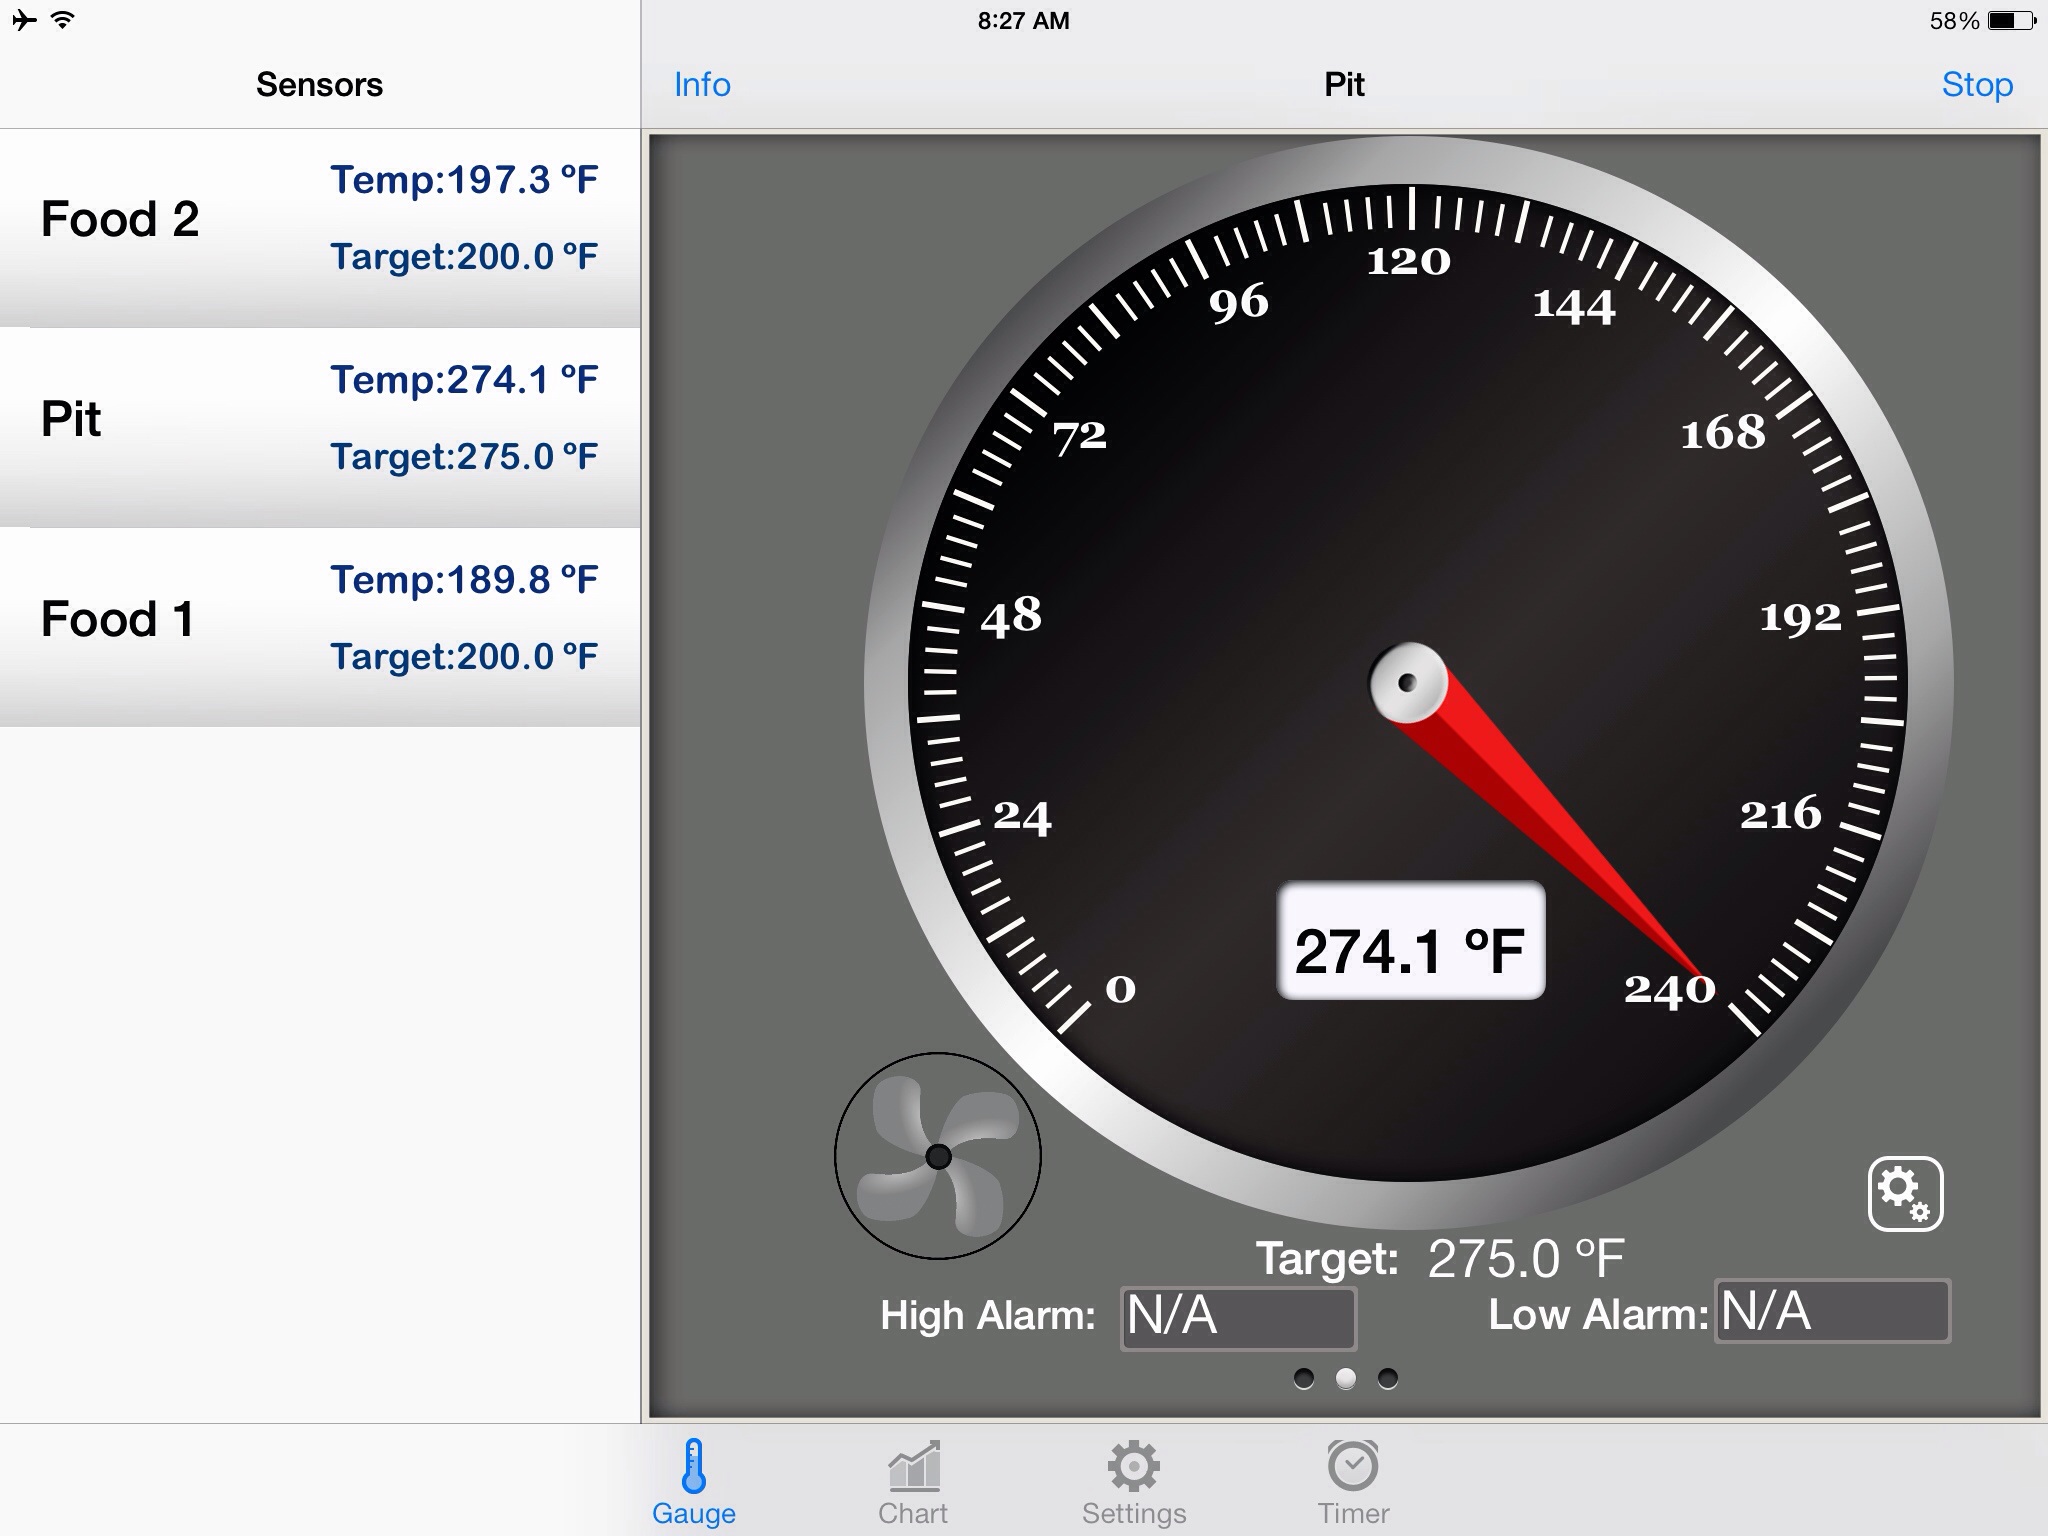The height and width of the screenshot is (1536, 2048).
Task: Select the Gauge thermometer tab icon
Action: [693, 1467]
